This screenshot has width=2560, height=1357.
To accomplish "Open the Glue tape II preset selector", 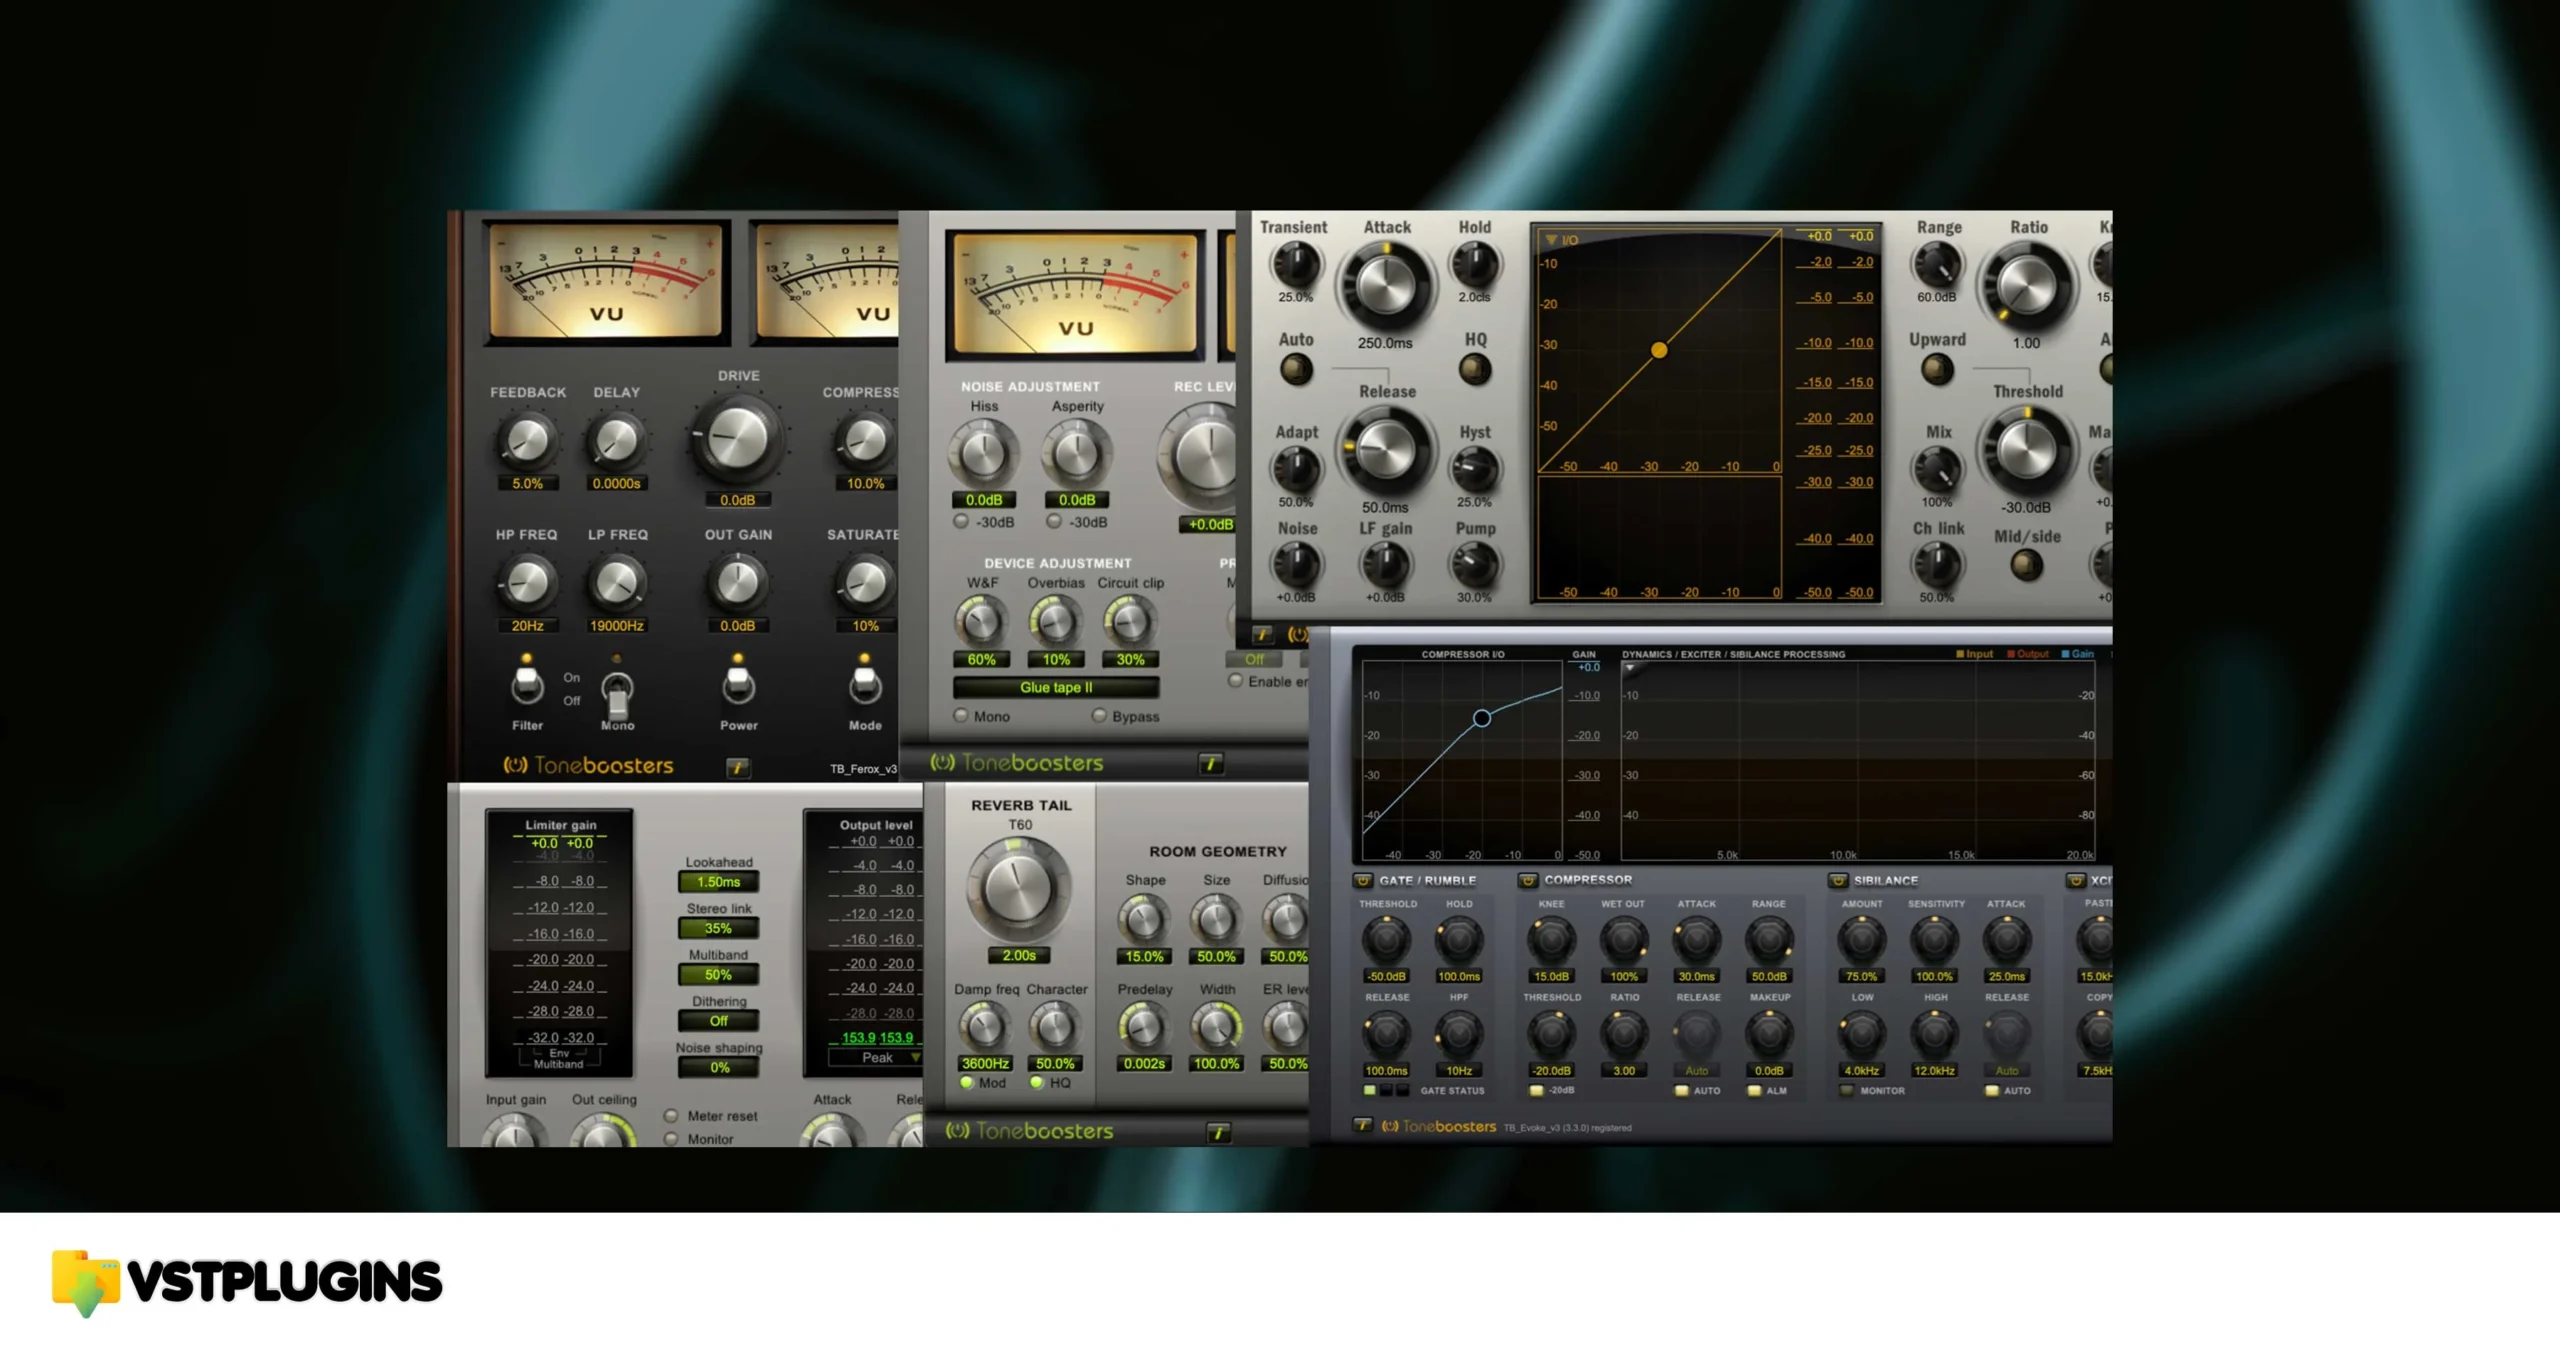I will coord(1056,688).
